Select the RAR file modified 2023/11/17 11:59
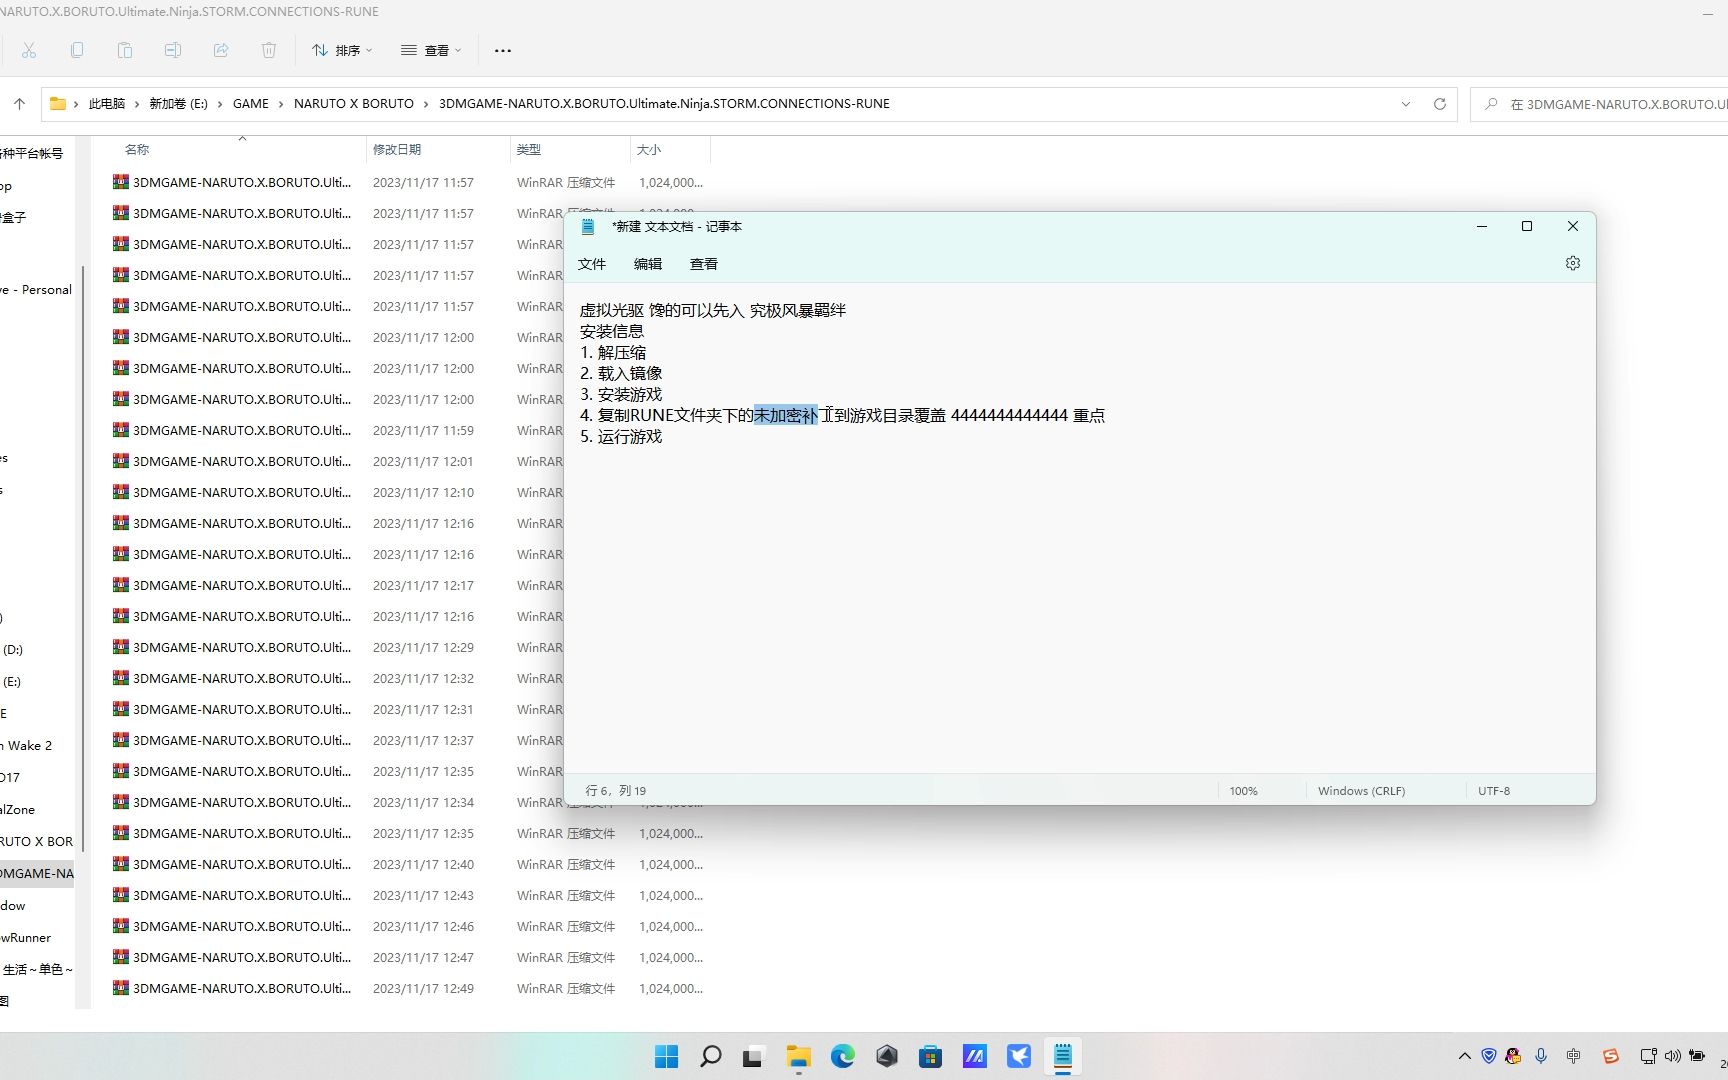 point(336,431)
